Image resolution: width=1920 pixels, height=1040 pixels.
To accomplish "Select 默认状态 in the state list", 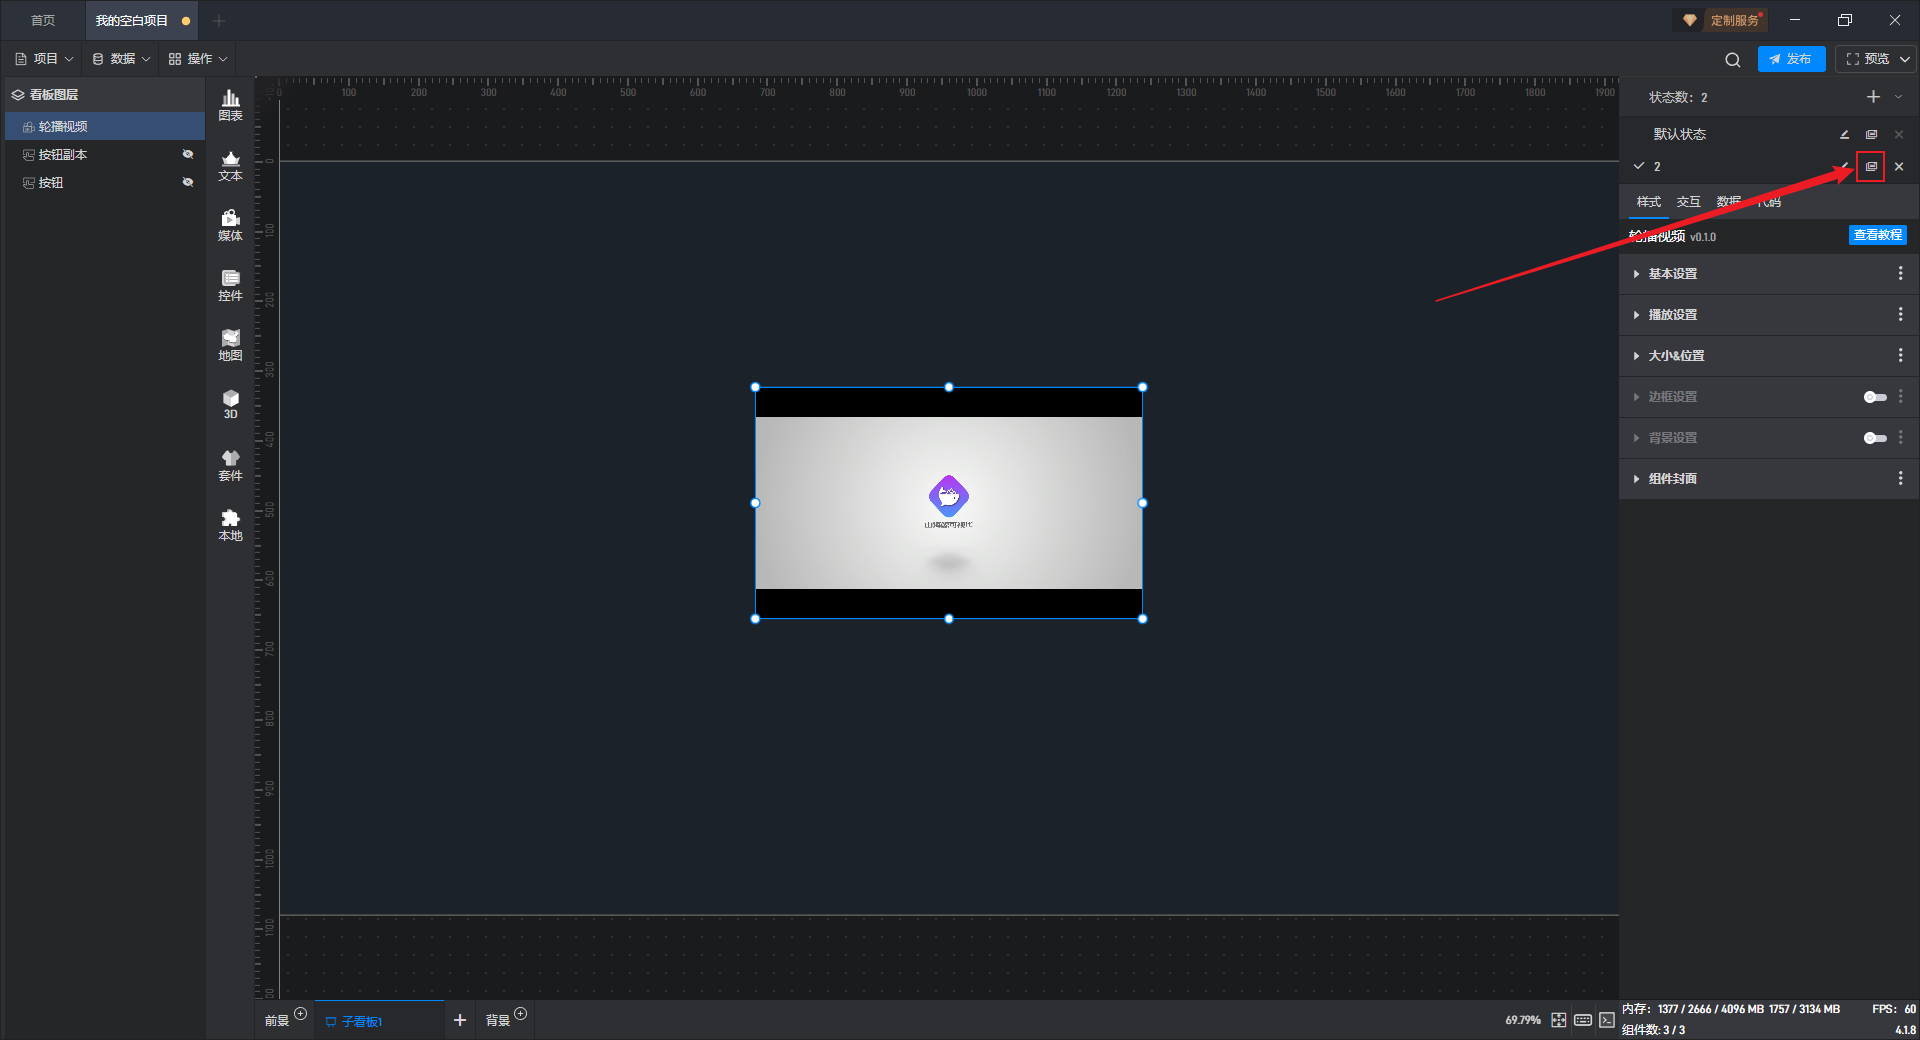I will point(1680,134).
